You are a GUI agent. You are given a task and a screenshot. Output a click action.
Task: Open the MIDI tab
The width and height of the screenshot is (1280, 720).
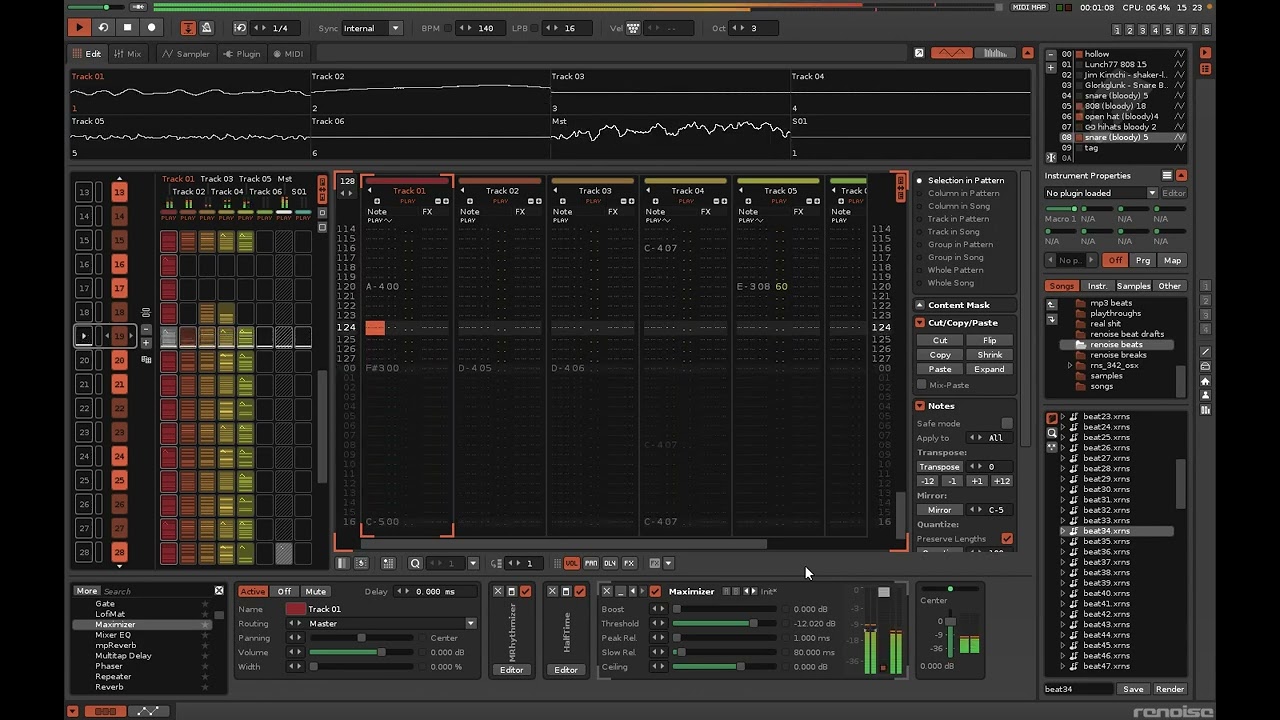click(x=287, y=54)
